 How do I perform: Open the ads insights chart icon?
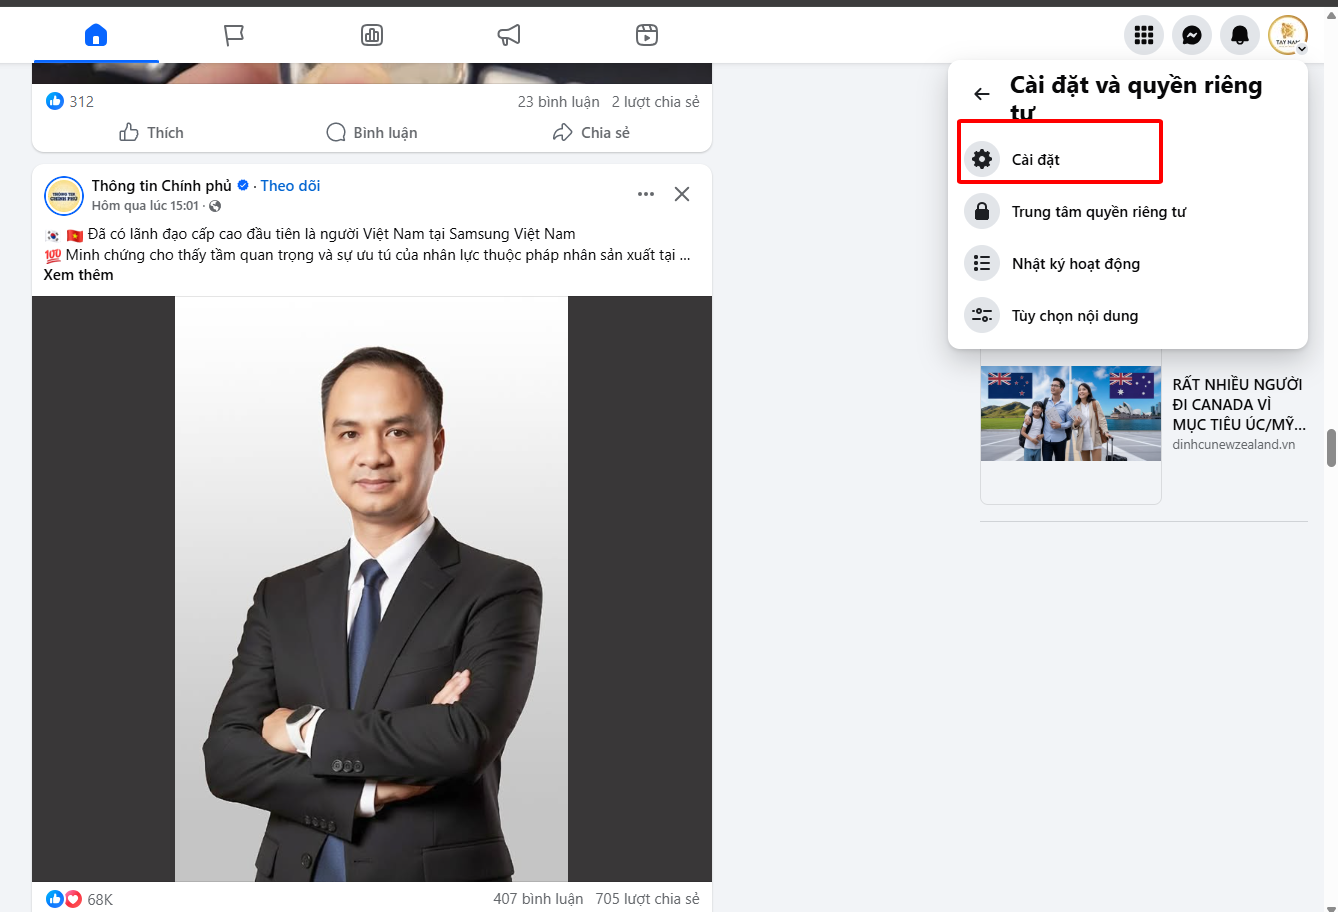372,36
